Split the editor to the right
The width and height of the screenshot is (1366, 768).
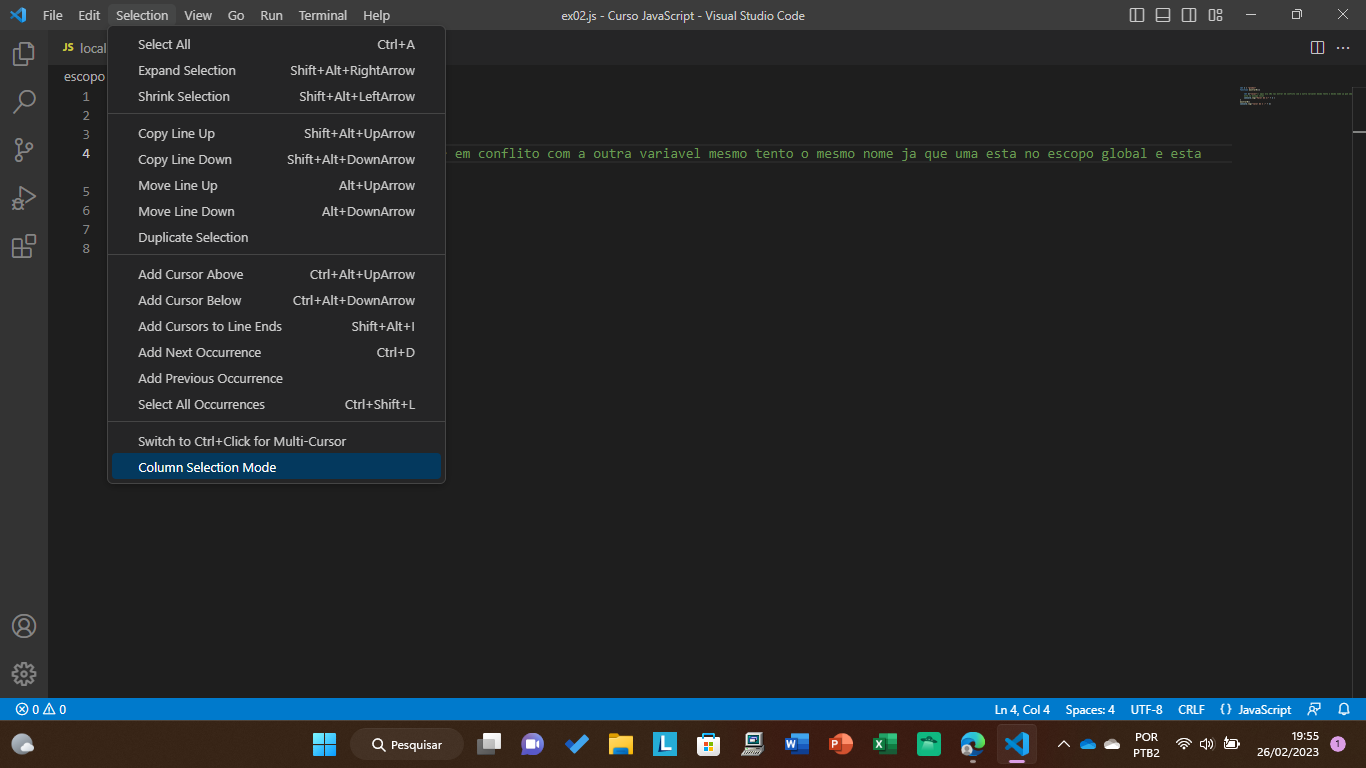point(1317,48)
